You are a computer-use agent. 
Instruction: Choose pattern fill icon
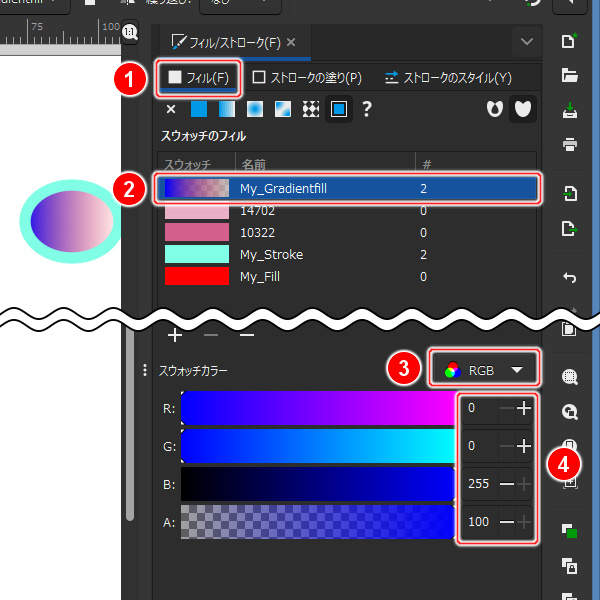[311, 109]
